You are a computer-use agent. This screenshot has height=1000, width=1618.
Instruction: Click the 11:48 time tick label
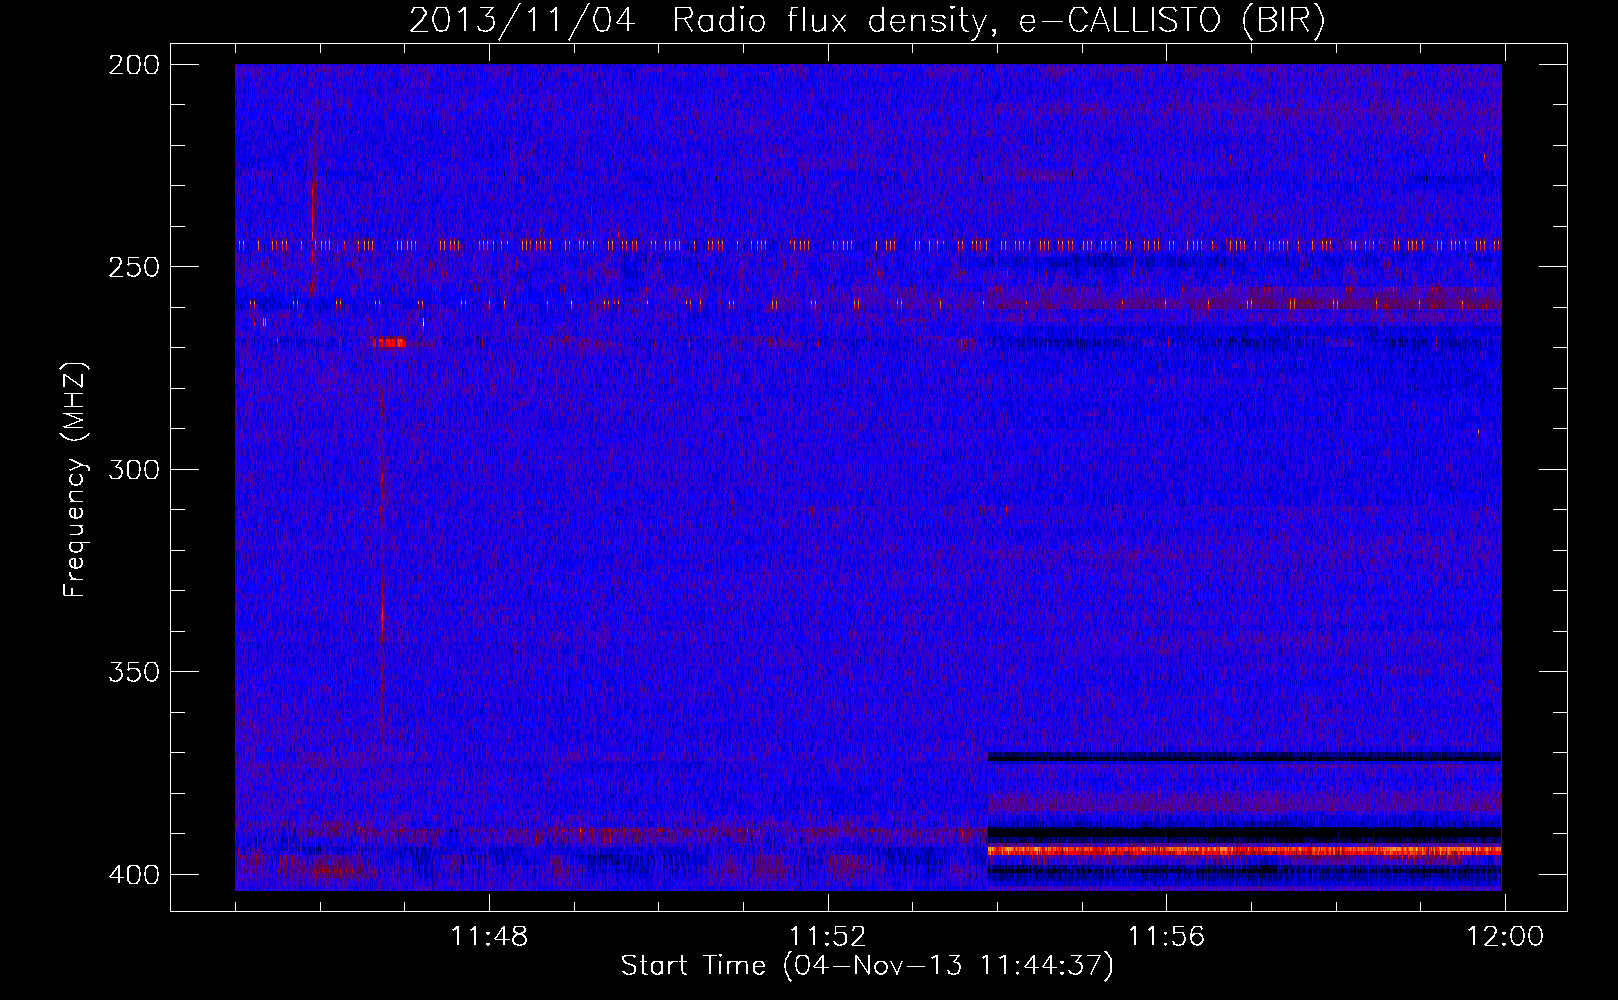(489, 937)
